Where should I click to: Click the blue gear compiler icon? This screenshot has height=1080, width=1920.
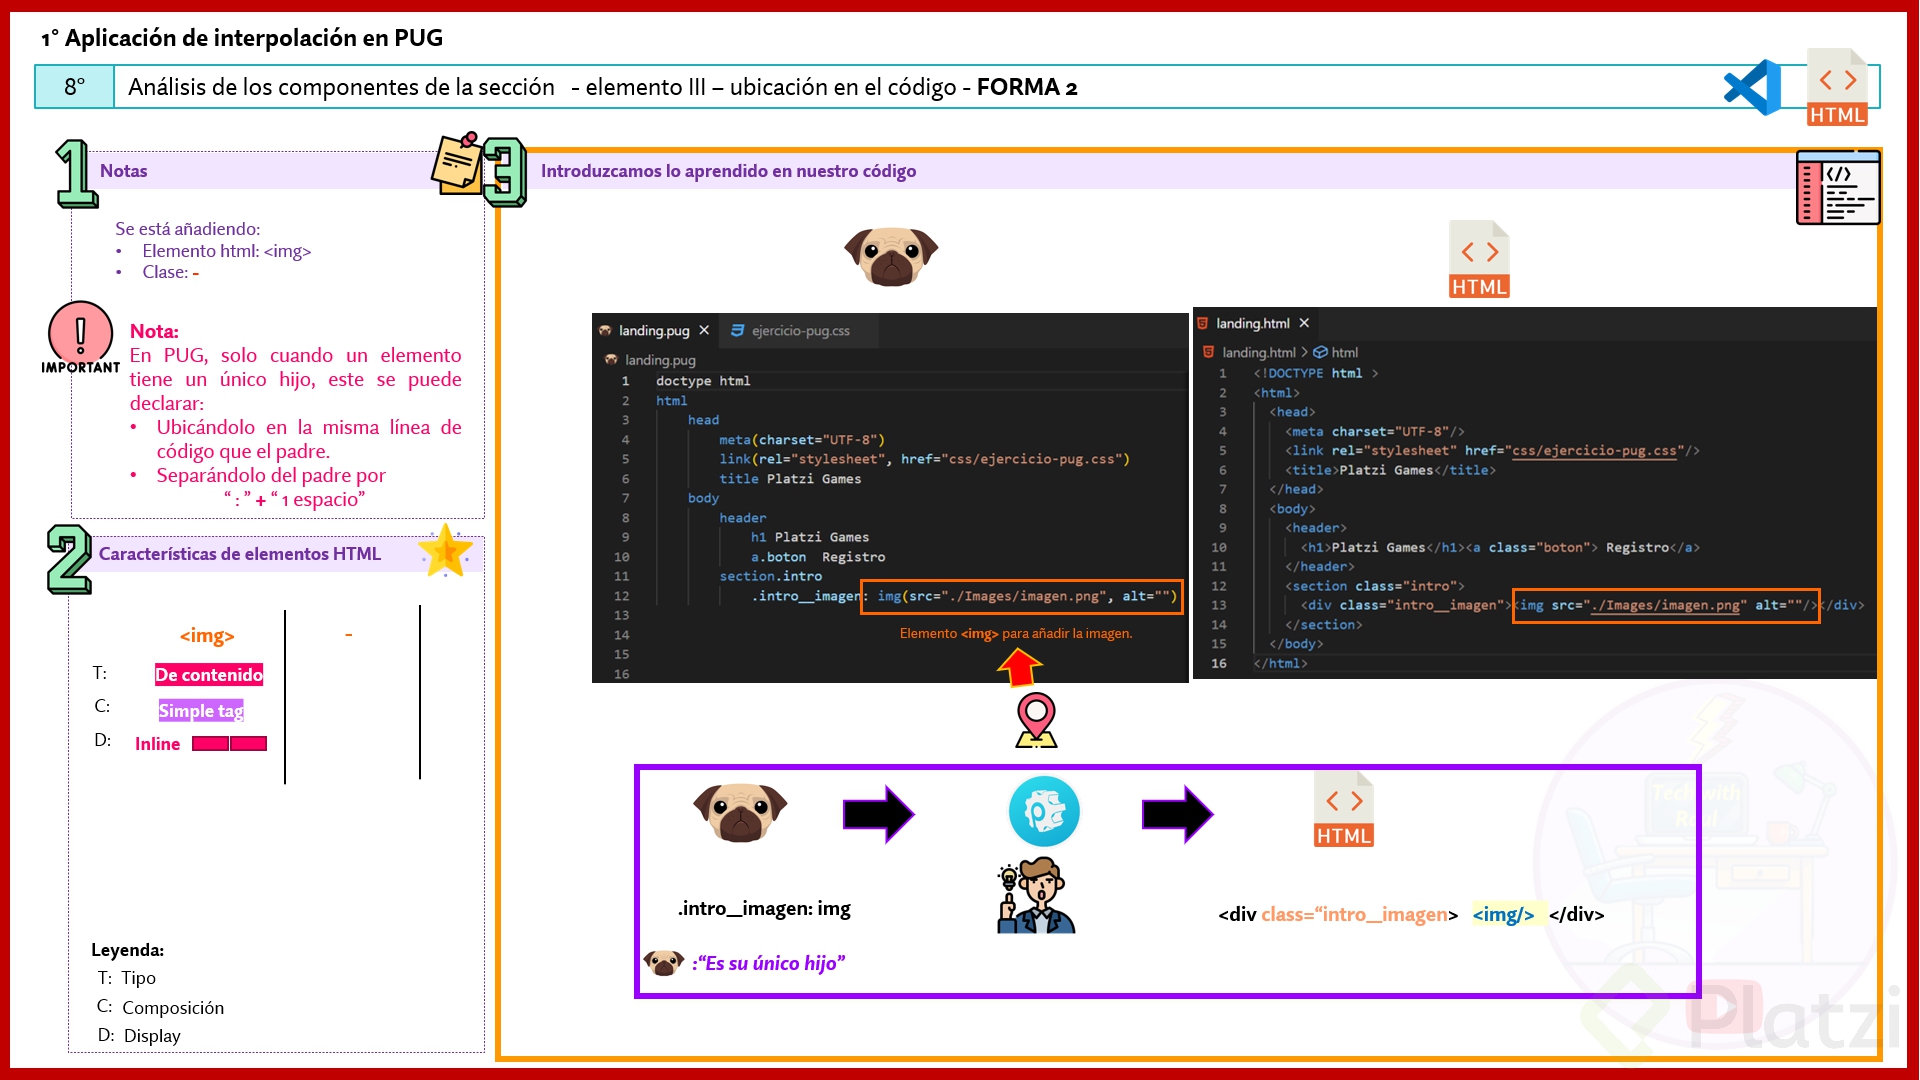pos(1043,811)
